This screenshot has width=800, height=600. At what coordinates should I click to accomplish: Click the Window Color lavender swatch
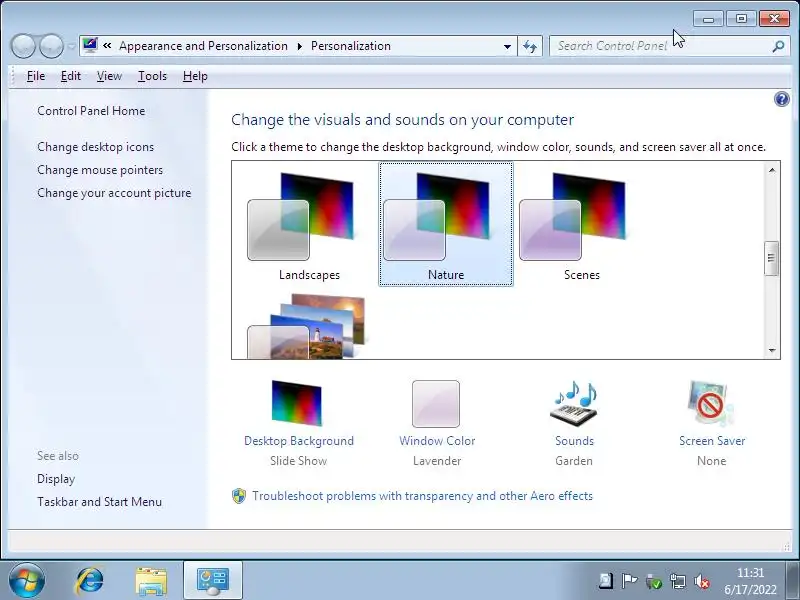[436, 404]
